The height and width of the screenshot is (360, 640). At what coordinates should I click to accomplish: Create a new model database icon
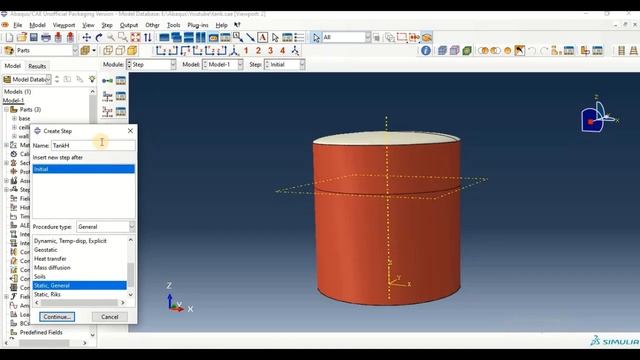(x=9, y=38)
